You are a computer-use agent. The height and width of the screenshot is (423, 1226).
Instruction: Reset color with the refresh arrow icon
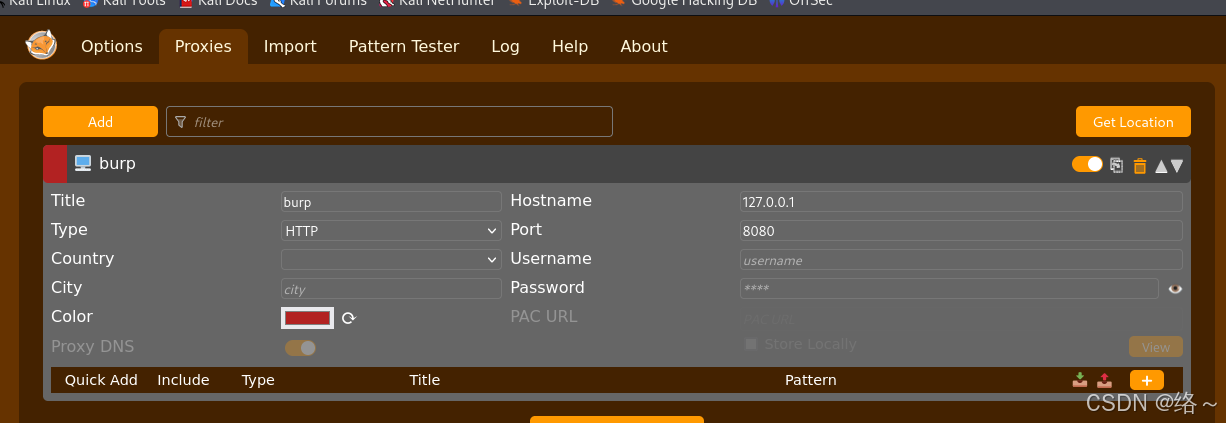tap(348, 318)
